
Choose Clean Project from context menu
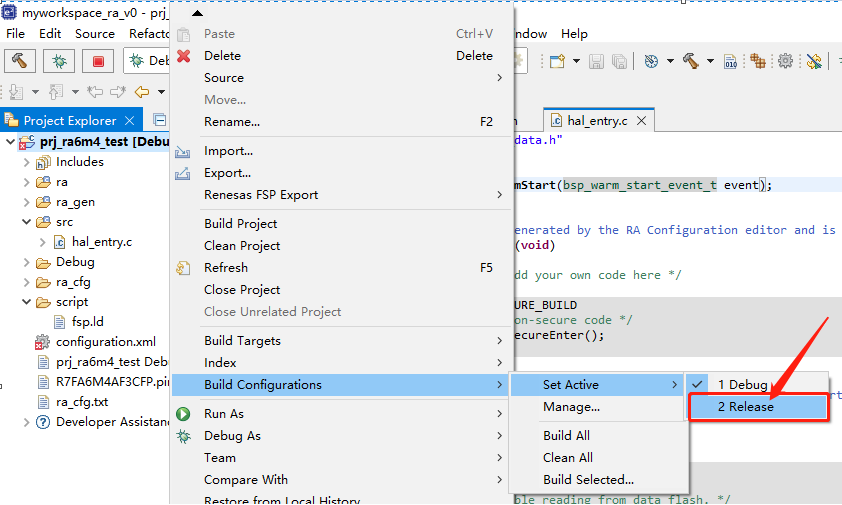pyautogui.click(x=242, y=246)
